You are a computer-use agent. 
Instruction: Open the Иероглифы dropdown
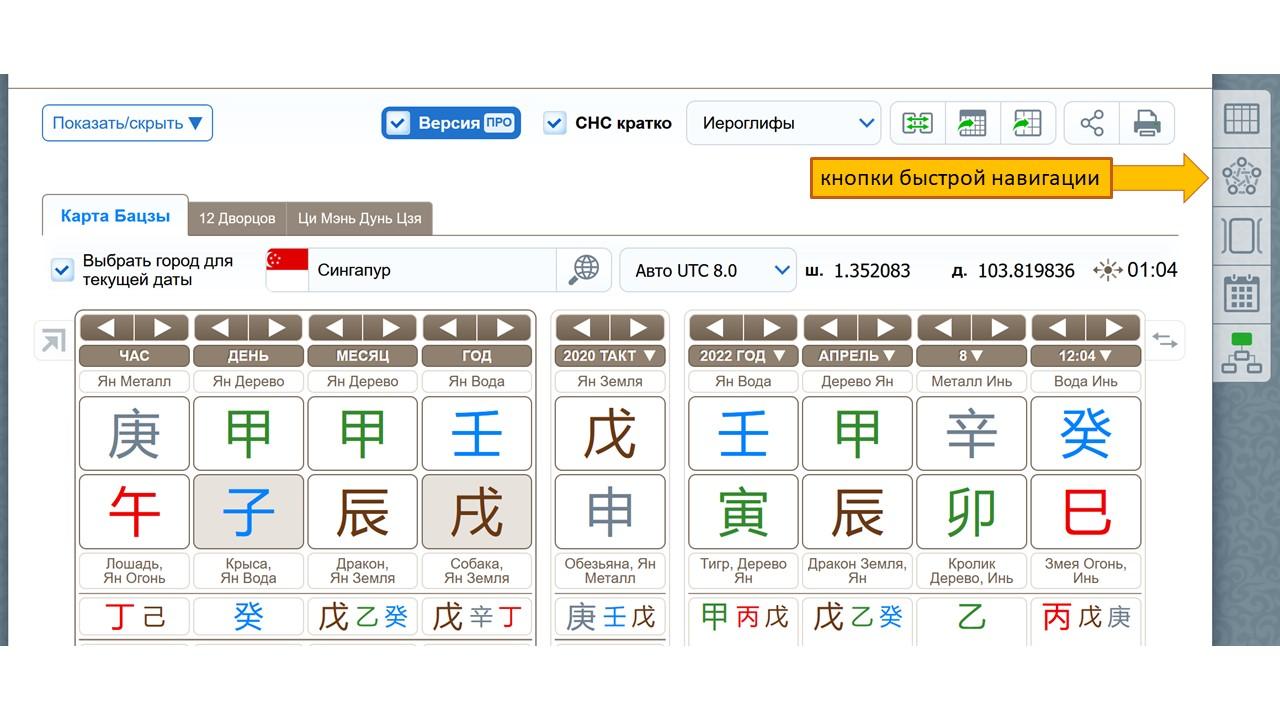(782, 123)
